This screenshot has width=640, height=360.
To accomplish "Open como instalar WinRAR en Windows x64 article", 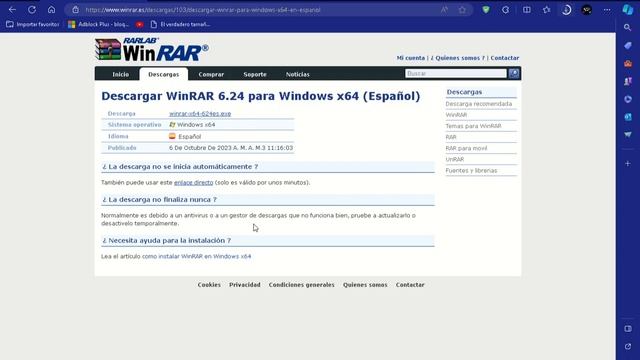I will click(196, 256).
